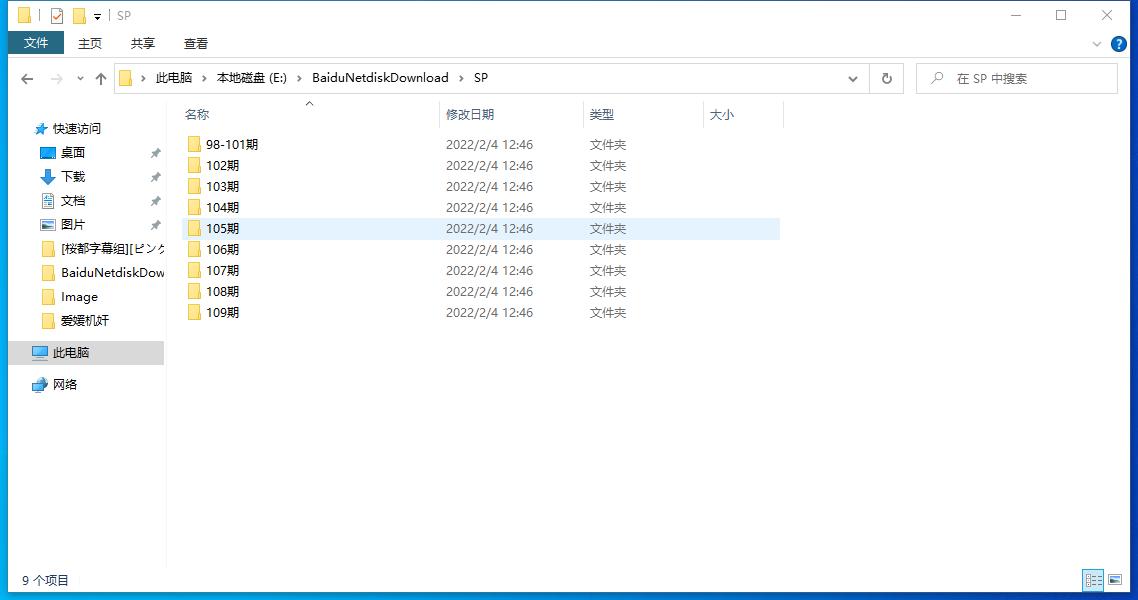Switch to the 共享 ribbon tab
Screen dimensions: 1138x600
(143, 44)
